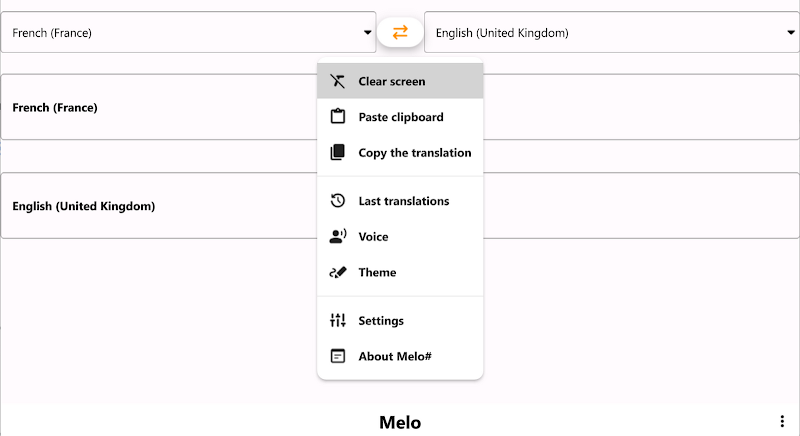Image resolution: width=800 pixels, height=436 pixels.
Task: Click the Theme brush icon
Action: tap(338, 273)
